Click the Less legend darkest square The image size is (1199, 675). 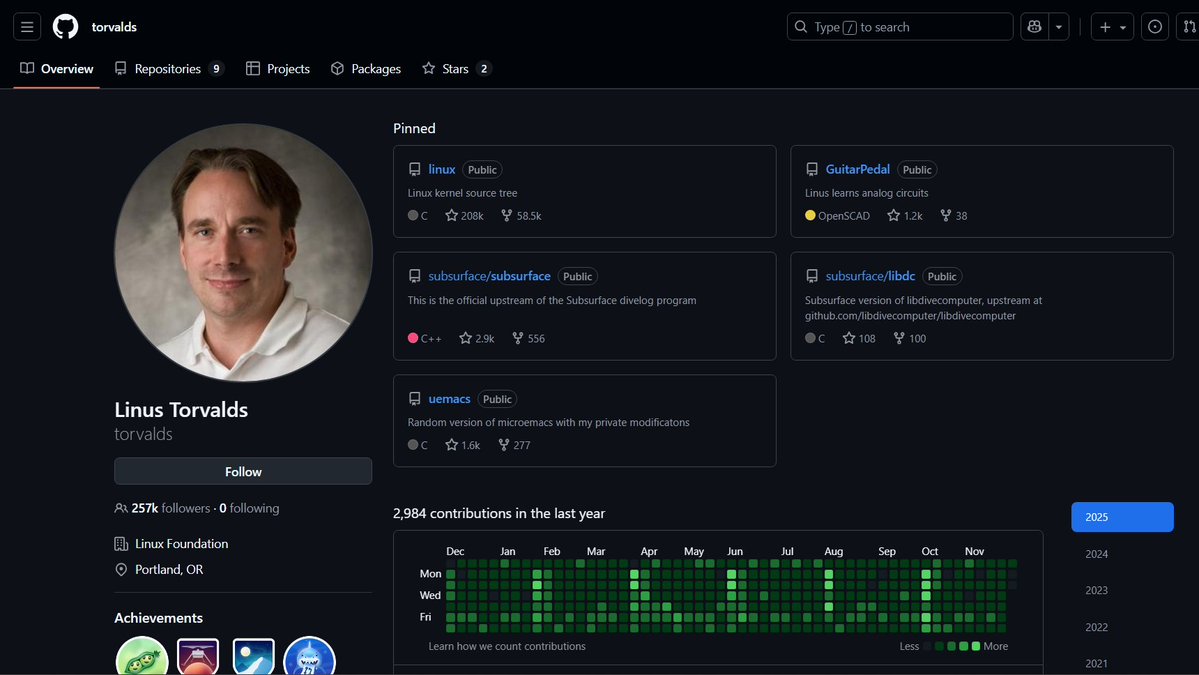[x=927, y=646]
